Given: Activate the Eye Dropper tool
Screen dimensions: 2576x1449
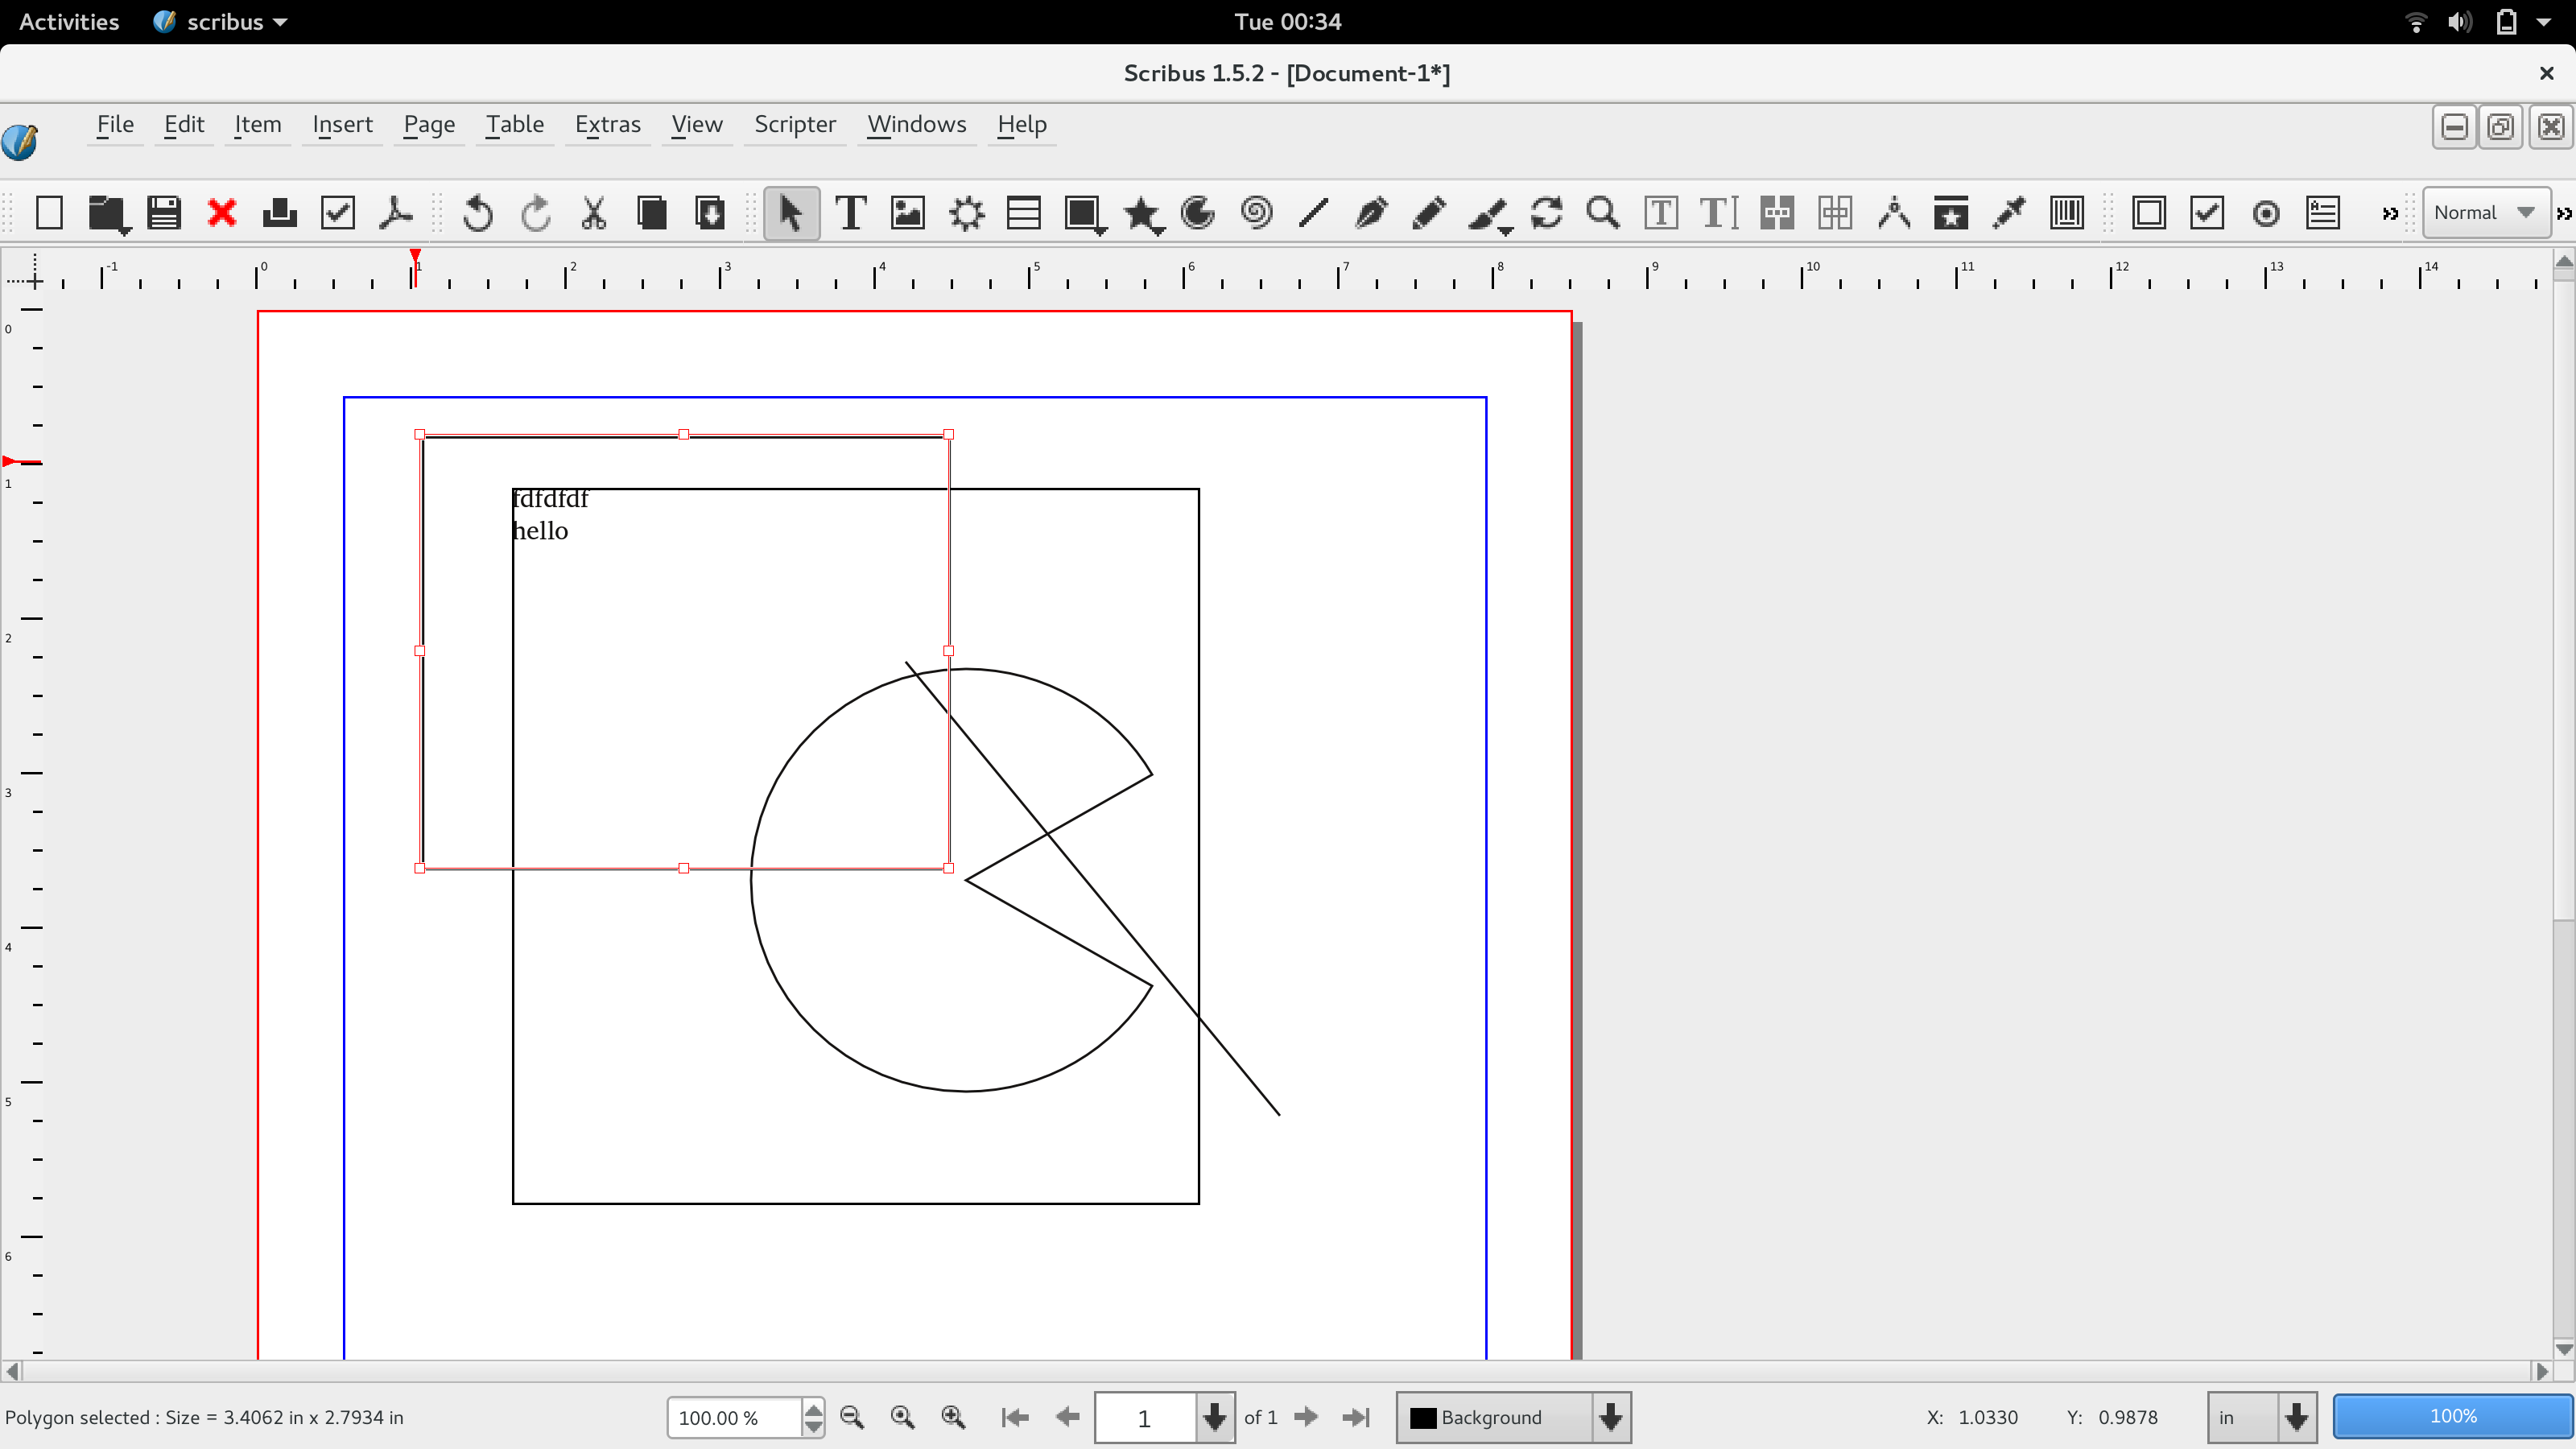Looking at the screenshot, I should [2008, 213].
